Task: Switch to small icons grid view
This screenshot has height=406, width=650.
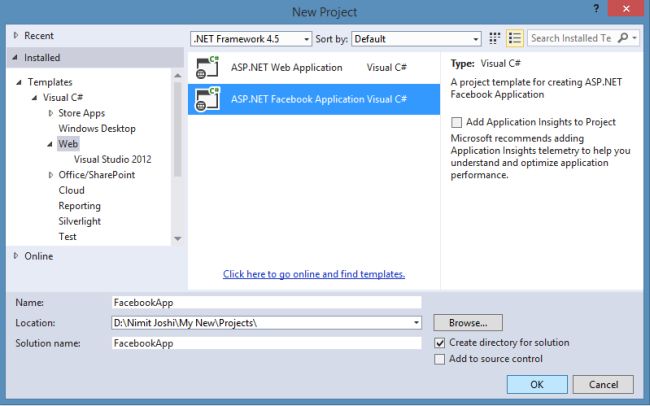Action: point(494,39)
